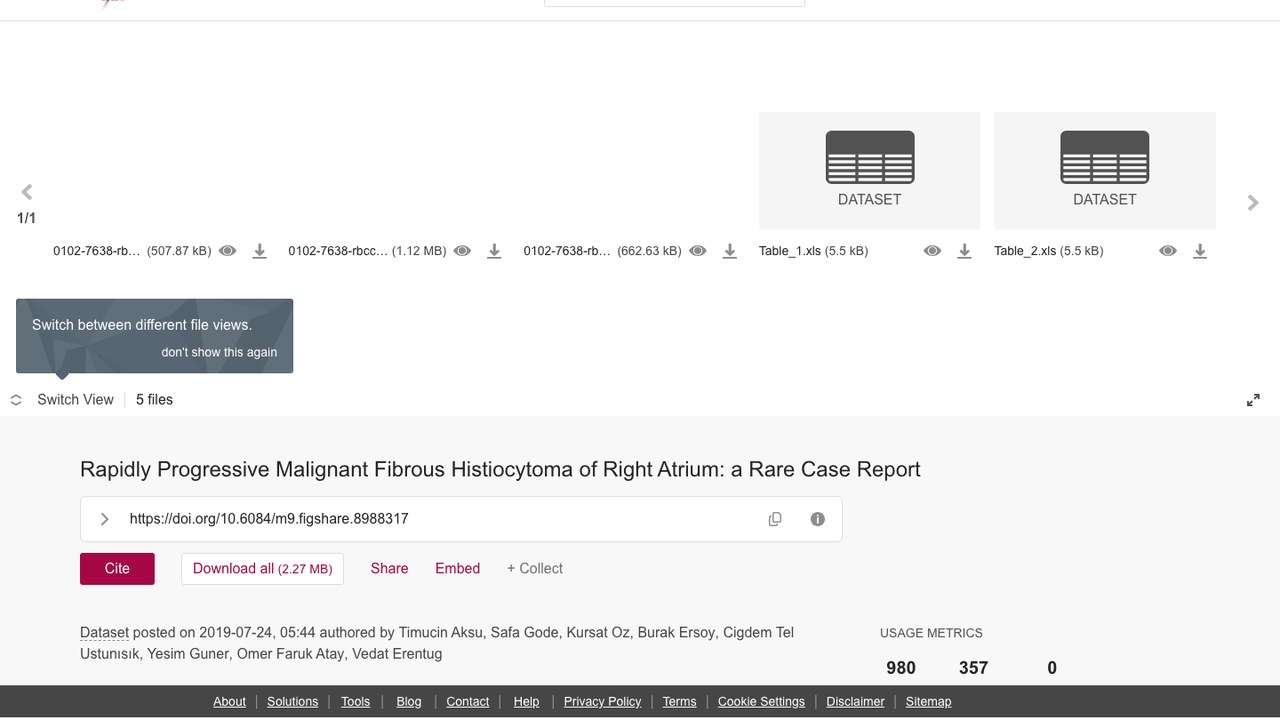Open the Tools footer link

tap(355, 702)
